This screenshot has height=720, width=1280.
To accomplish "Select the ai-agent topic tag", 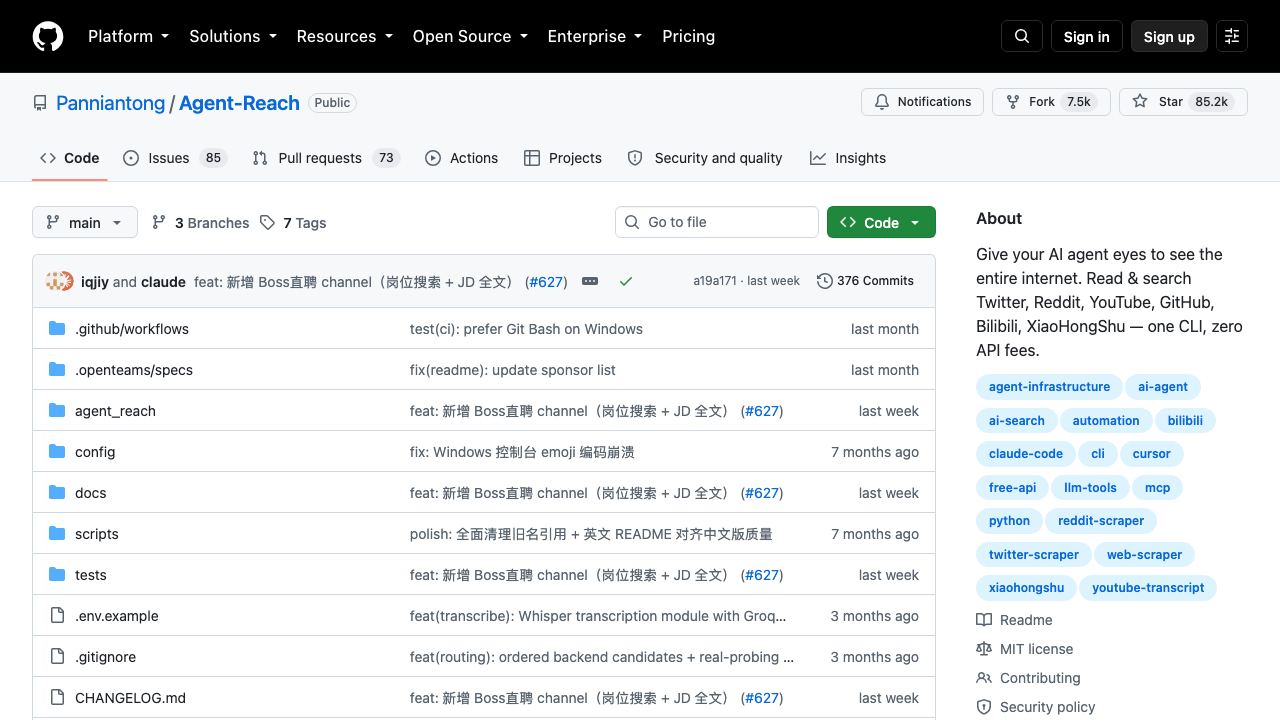I will coord(1163,387).
